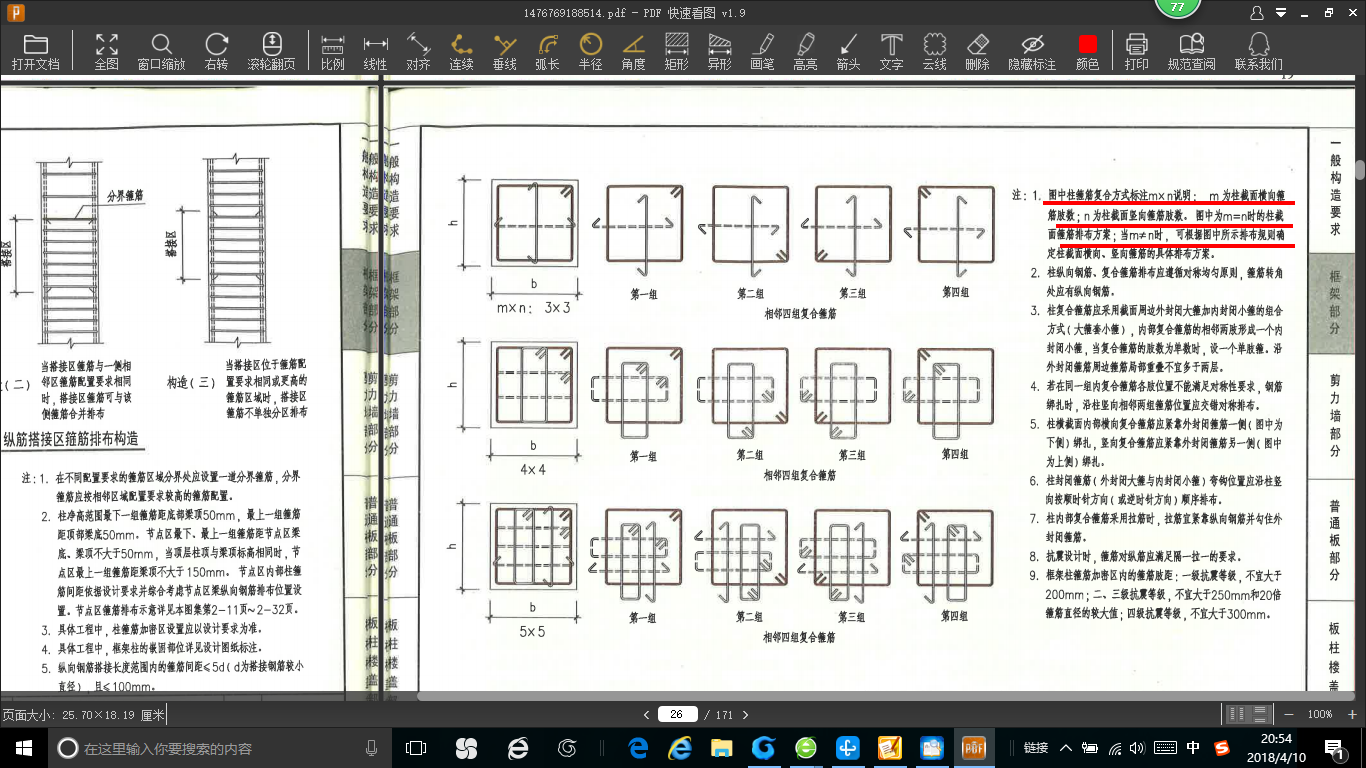Select the 异形 irregular shape tool

pyautogui.click(x=719, y=51)
